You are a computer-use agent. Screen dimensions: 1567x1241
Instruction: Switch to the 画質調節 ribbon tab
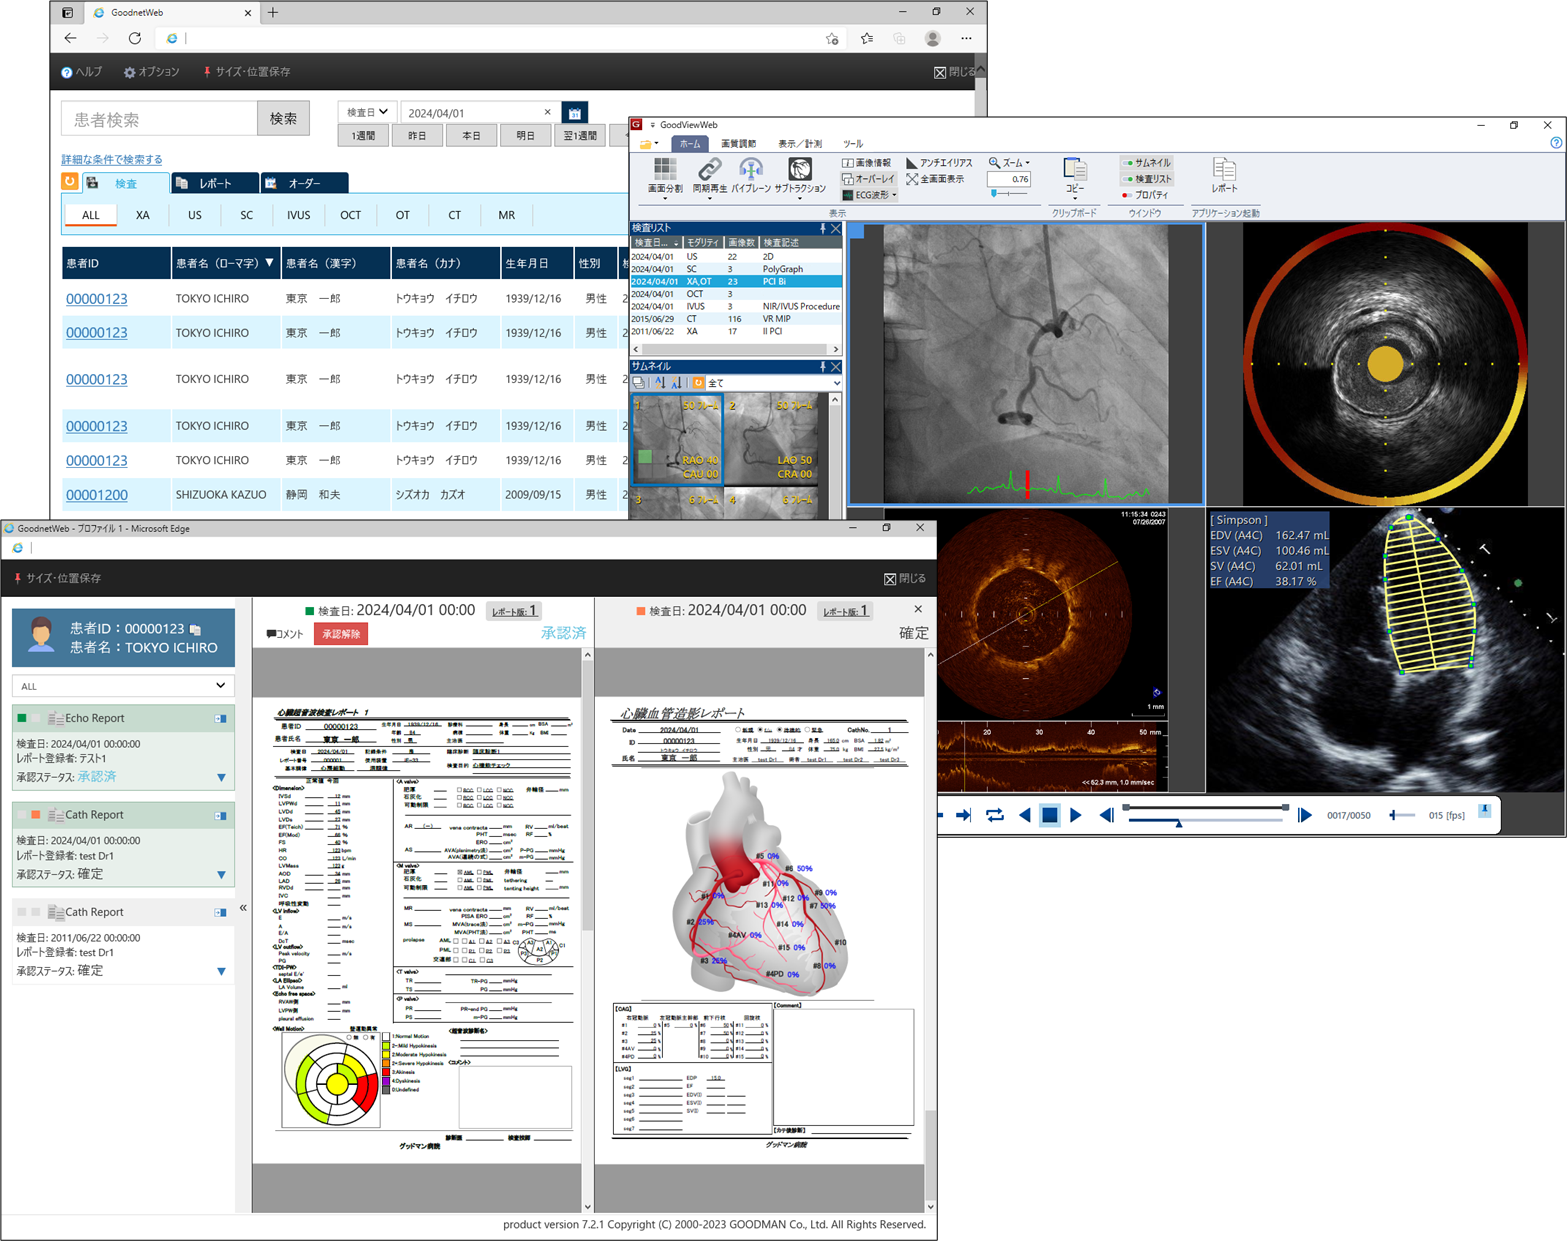click(738, 144)
